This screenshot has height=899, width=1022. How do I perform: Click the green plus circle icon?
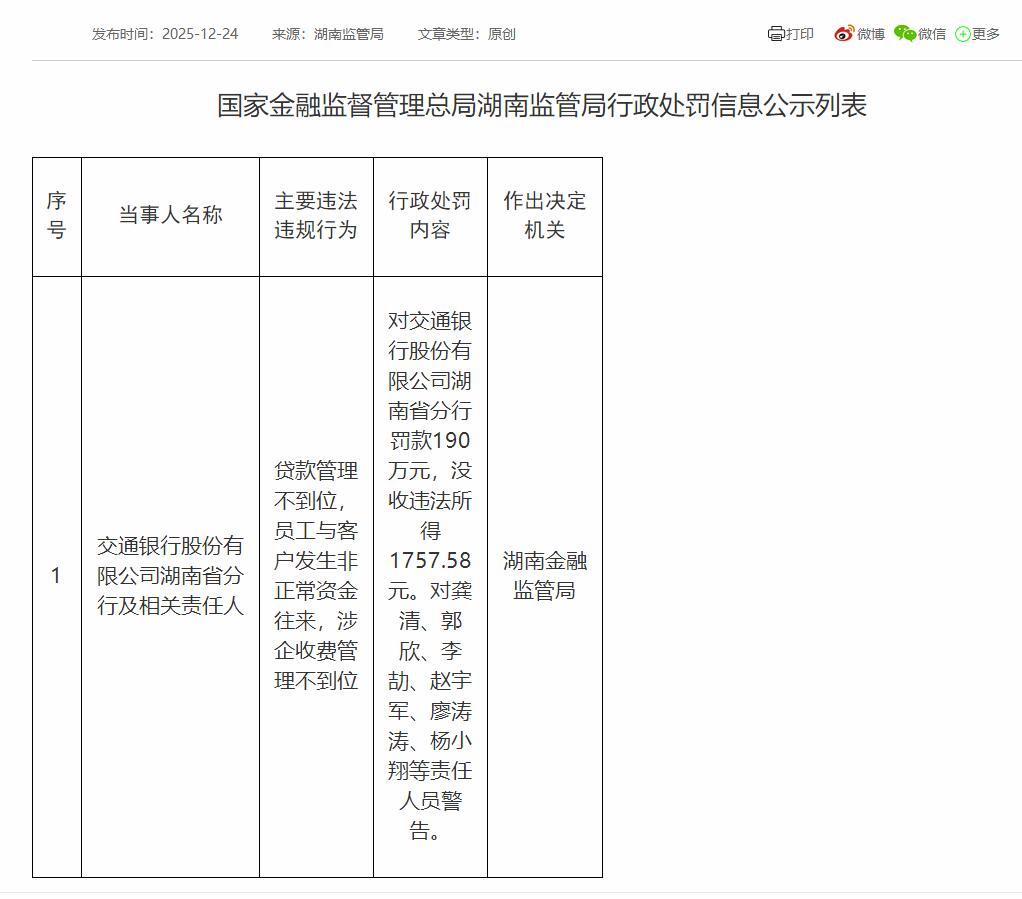pos(962,34)
